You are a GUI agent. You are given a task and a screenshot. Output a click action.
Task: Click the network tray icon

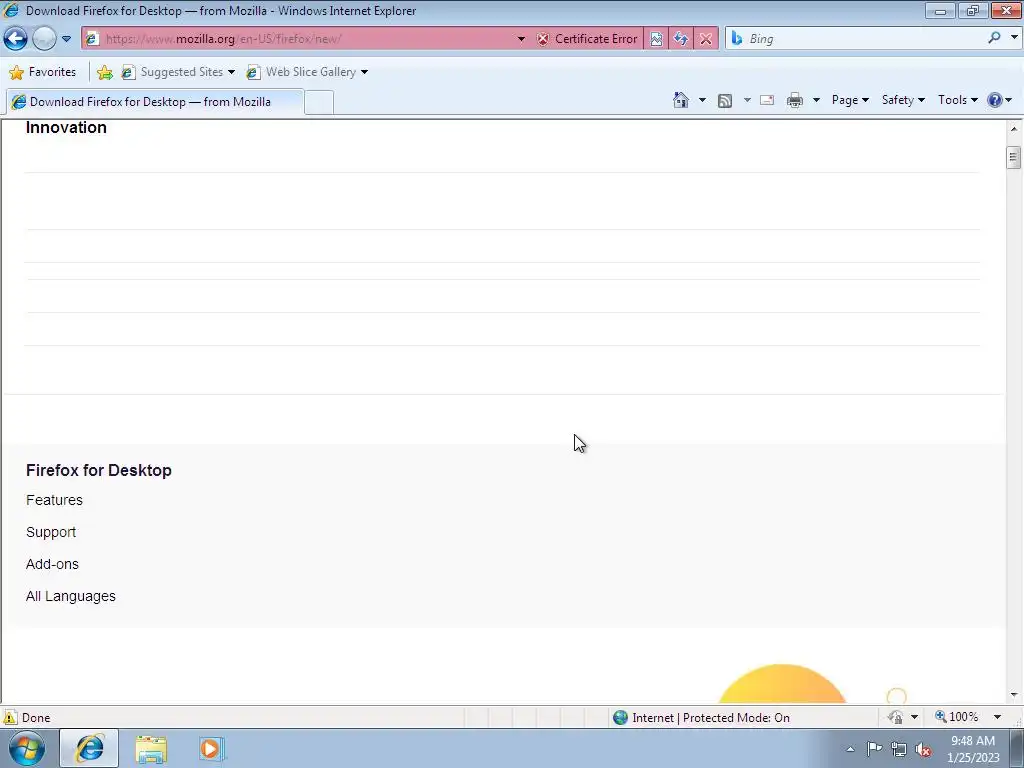[899, 750]
